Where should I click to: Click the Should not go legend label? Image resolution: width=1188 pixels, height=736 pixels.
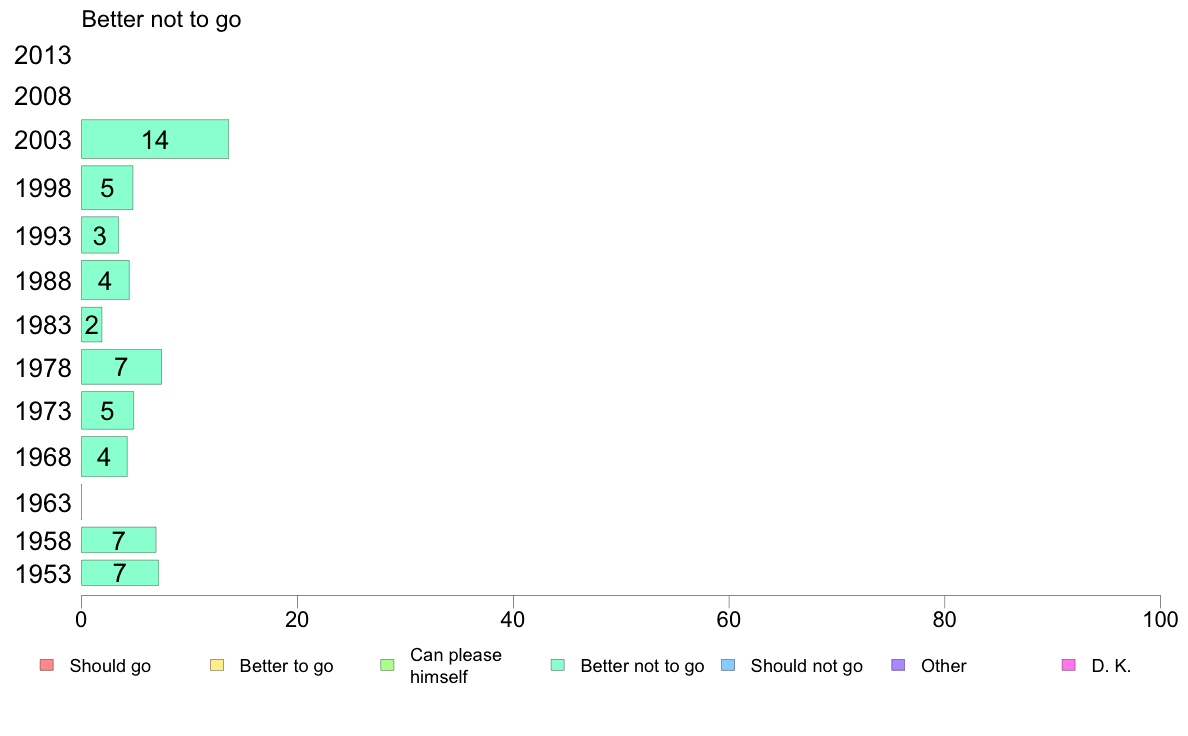(x=806, y=666)
